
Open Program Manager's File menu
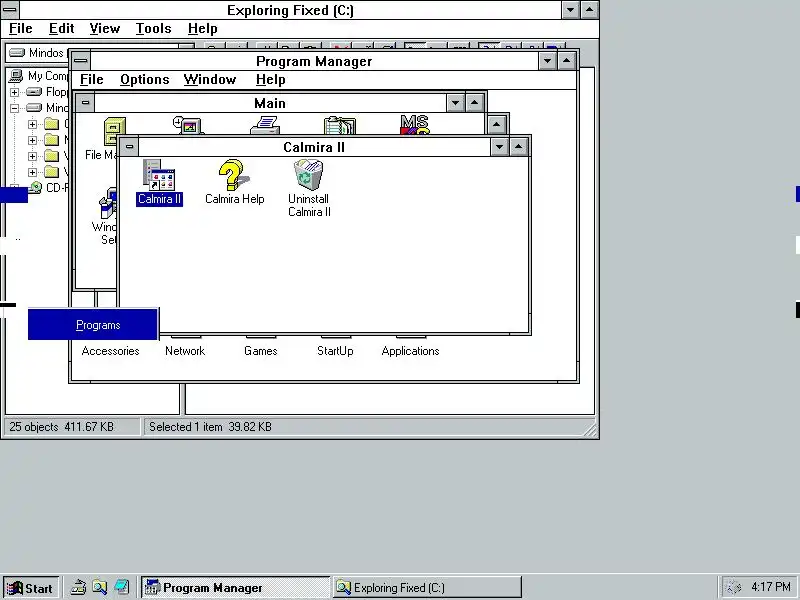click(x=92, y=80)
